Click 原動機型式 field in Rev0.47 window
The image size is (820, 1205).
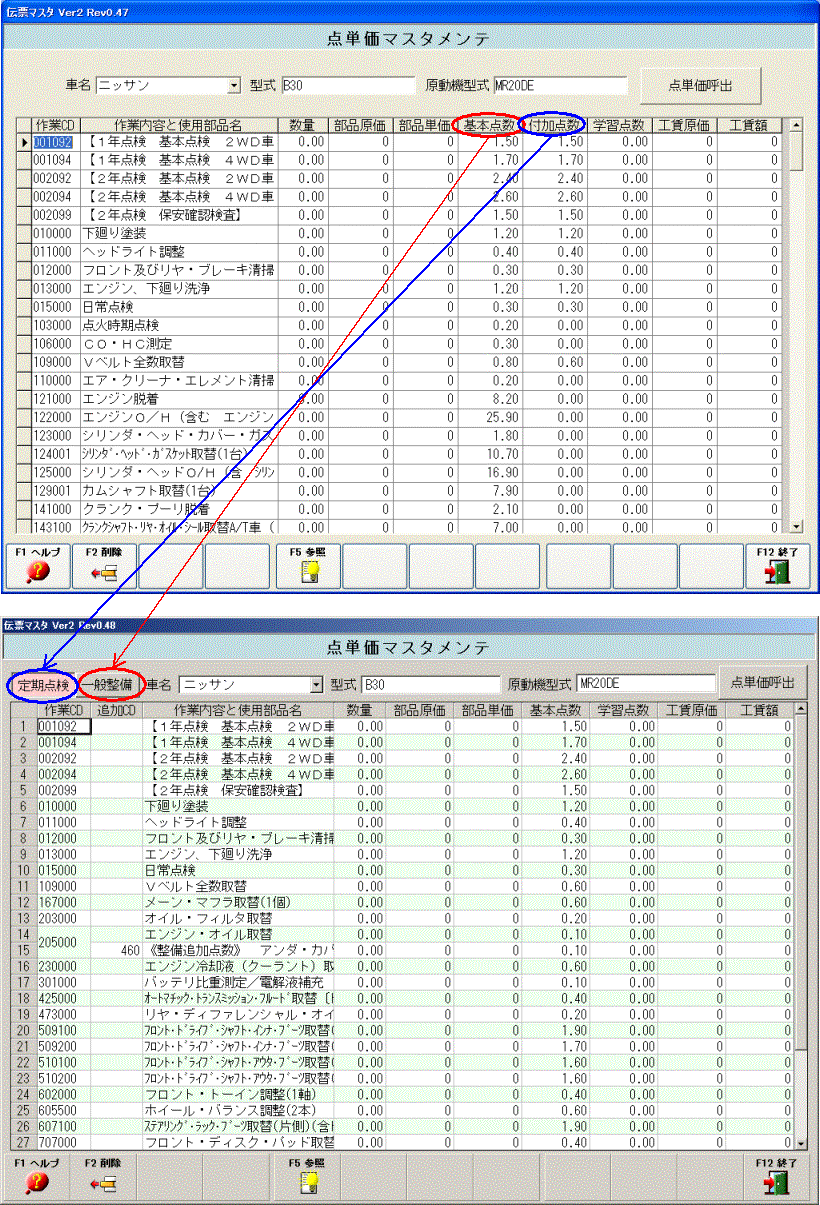coord(560,86)
